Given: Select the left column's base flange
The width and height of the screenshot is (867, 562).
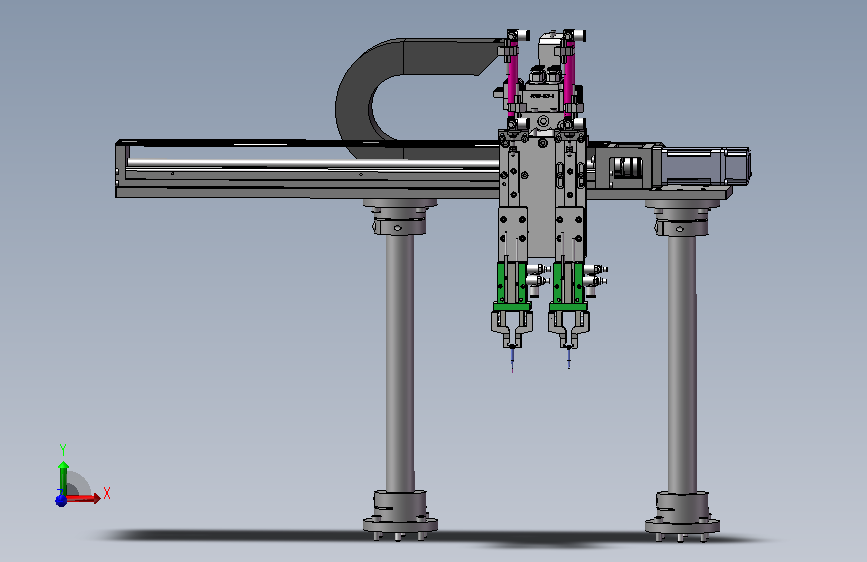Looking at the screenshot, I should point(400,524).
